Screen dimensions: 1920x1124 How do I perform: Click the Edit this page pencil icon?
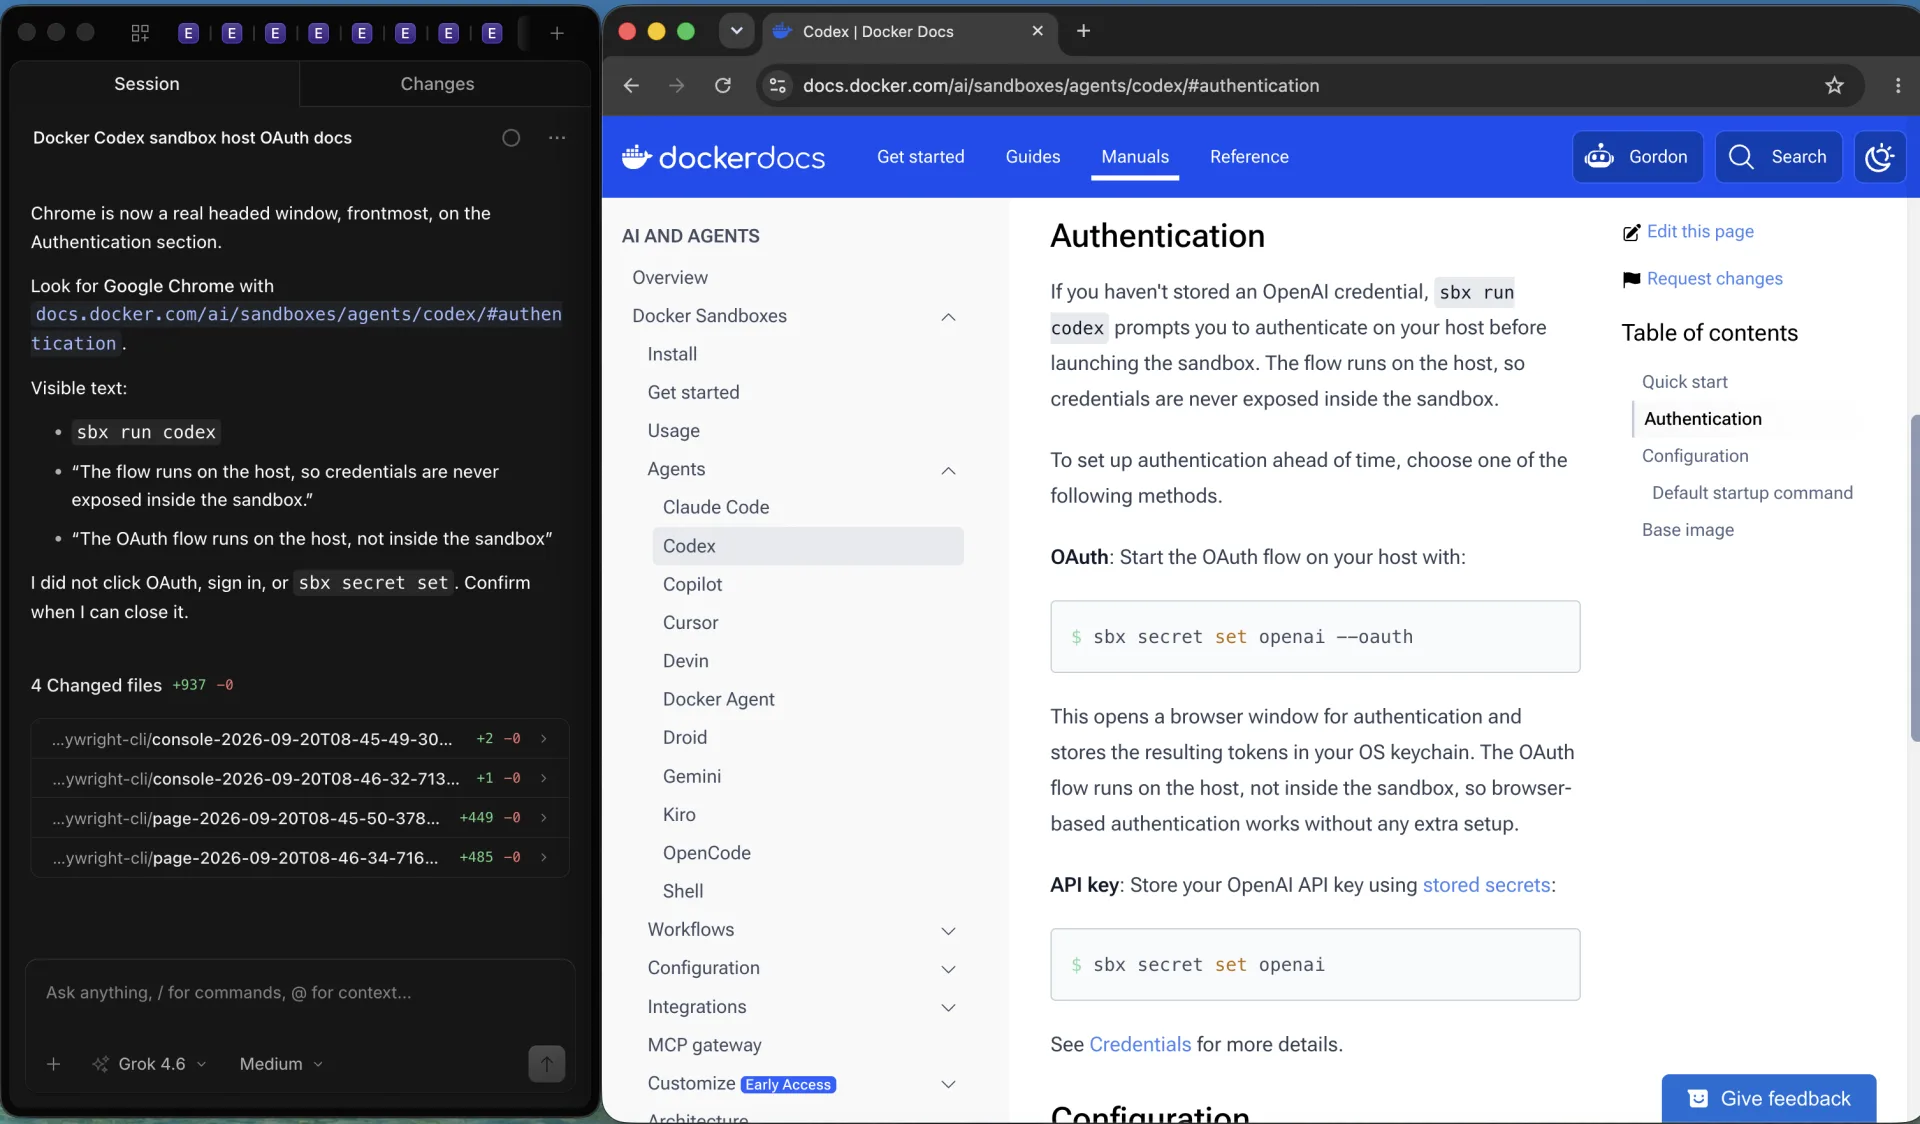coord(1631,232)
